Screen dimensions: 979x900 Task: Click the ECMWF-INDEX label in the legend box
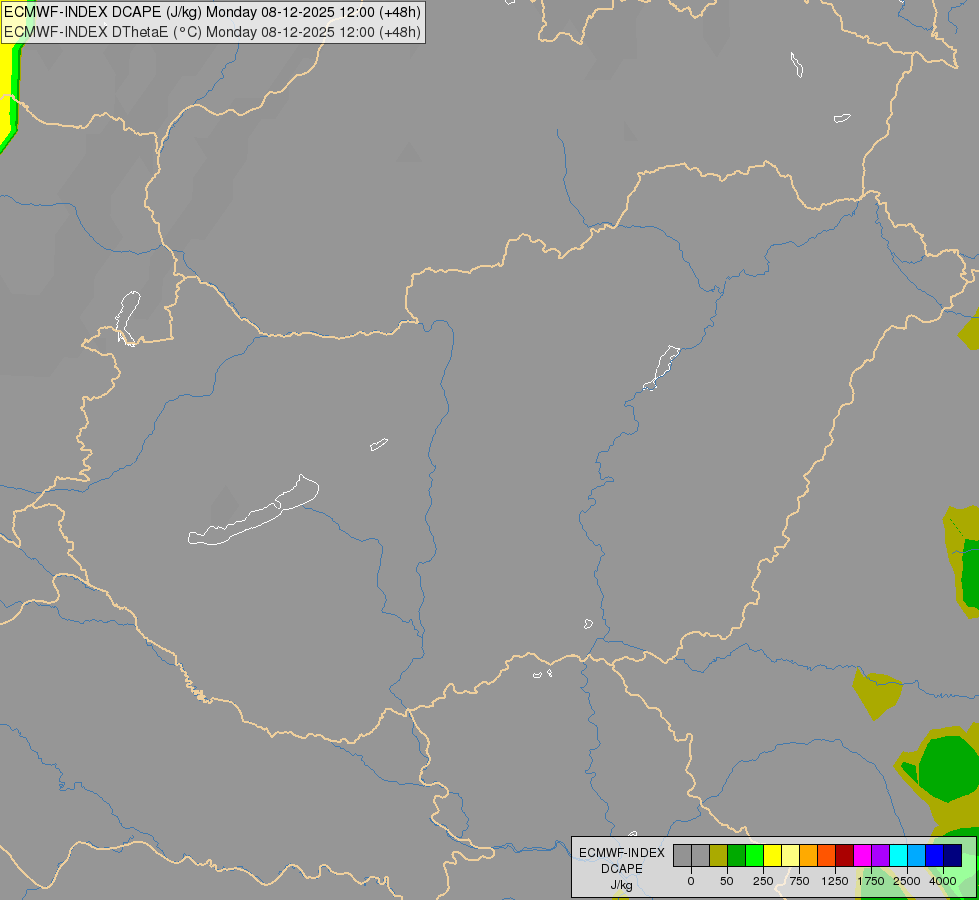pyautogui.click(x=622, y=853)
